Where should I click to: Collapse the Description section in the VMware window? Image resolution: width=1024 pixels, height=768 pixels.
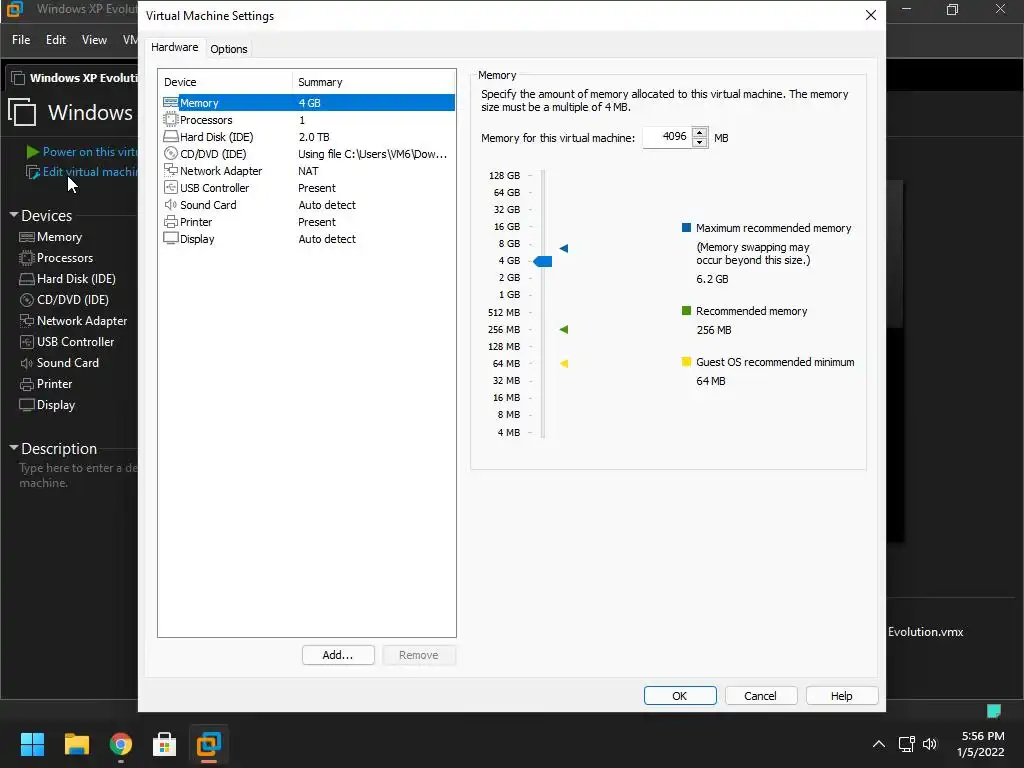[x=14, y=448]
